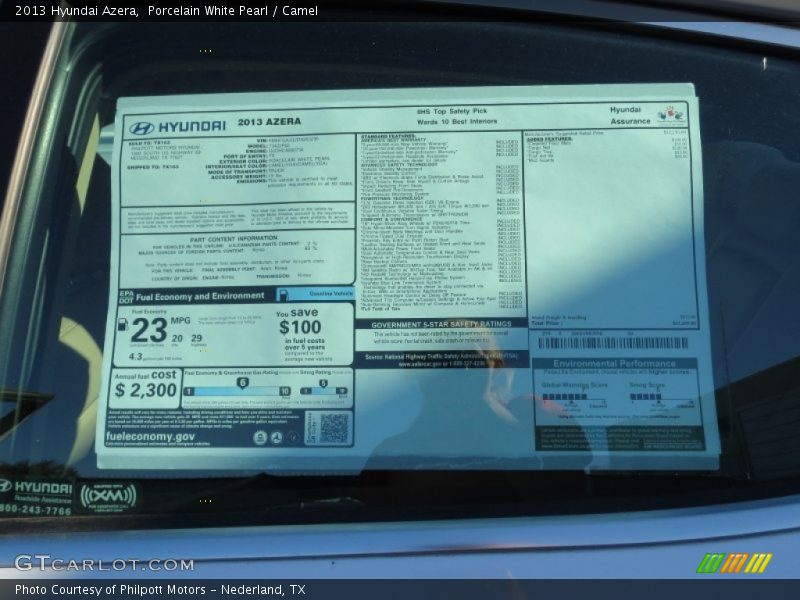Image resolution: width=800 pixels, height=600 pixels.
Task: Click the greenhouse gas rating marker 6
Action: pyautogui.click(x=243, y=383)
